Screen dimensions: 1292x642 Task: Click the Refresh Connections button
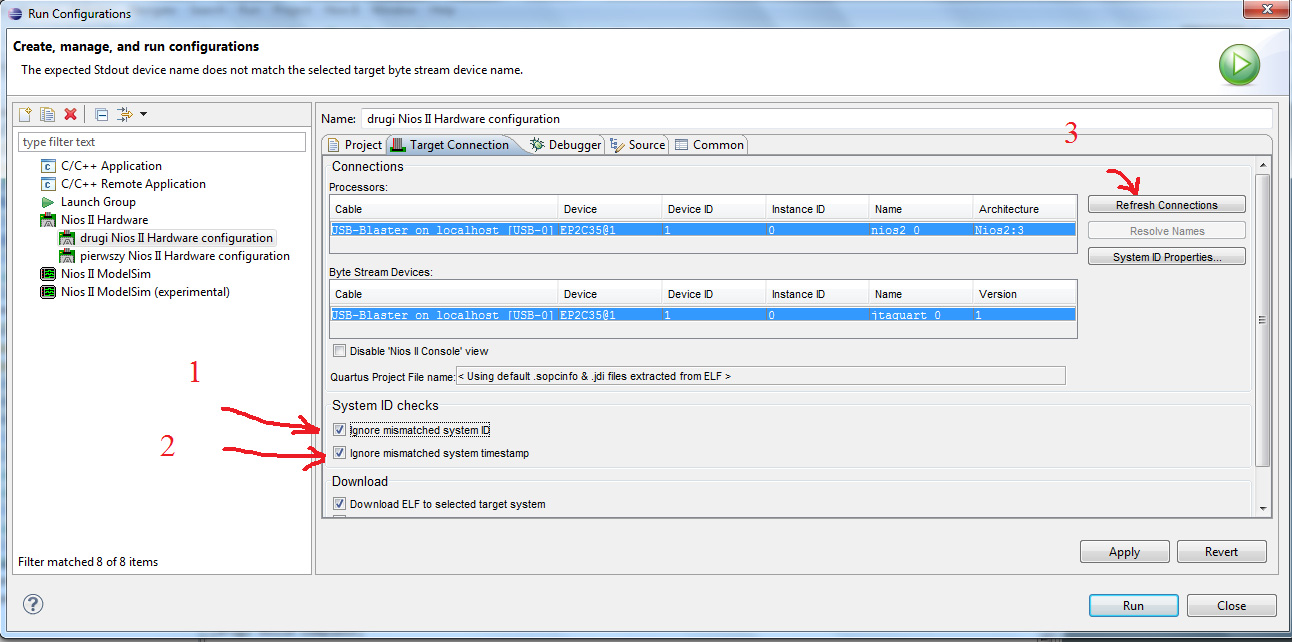pyautogui.click(x=1167, y=205)
